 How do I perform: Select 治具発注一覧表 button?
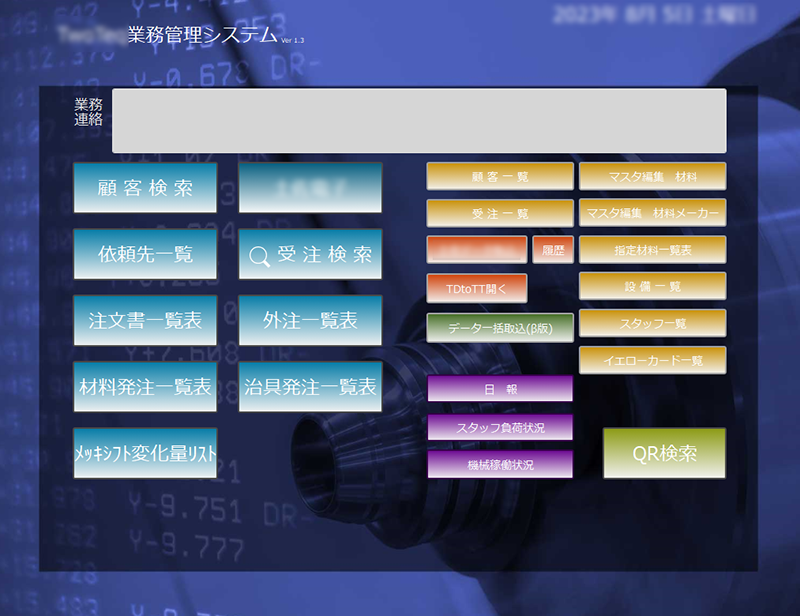coord(310,387)
